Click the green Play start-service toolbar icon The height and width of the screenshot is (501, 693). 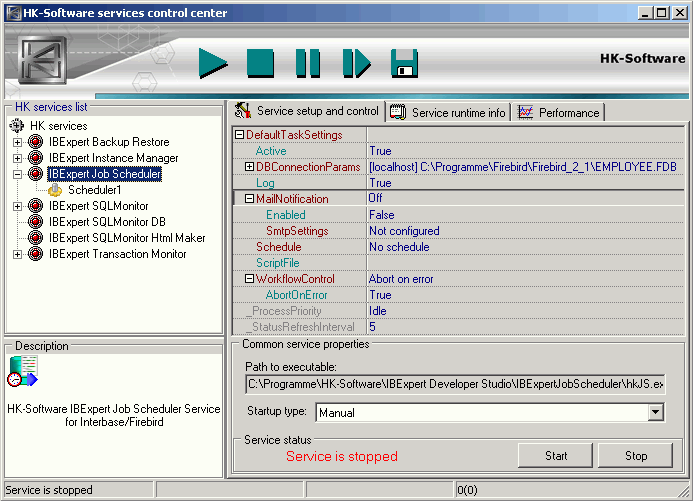(213, 63)
